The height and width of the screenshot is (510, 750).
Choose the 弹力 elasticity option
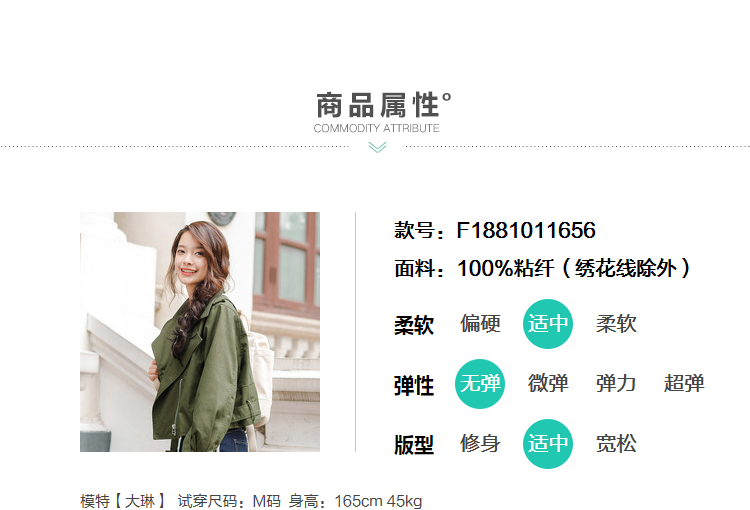[x=616, y=384]
